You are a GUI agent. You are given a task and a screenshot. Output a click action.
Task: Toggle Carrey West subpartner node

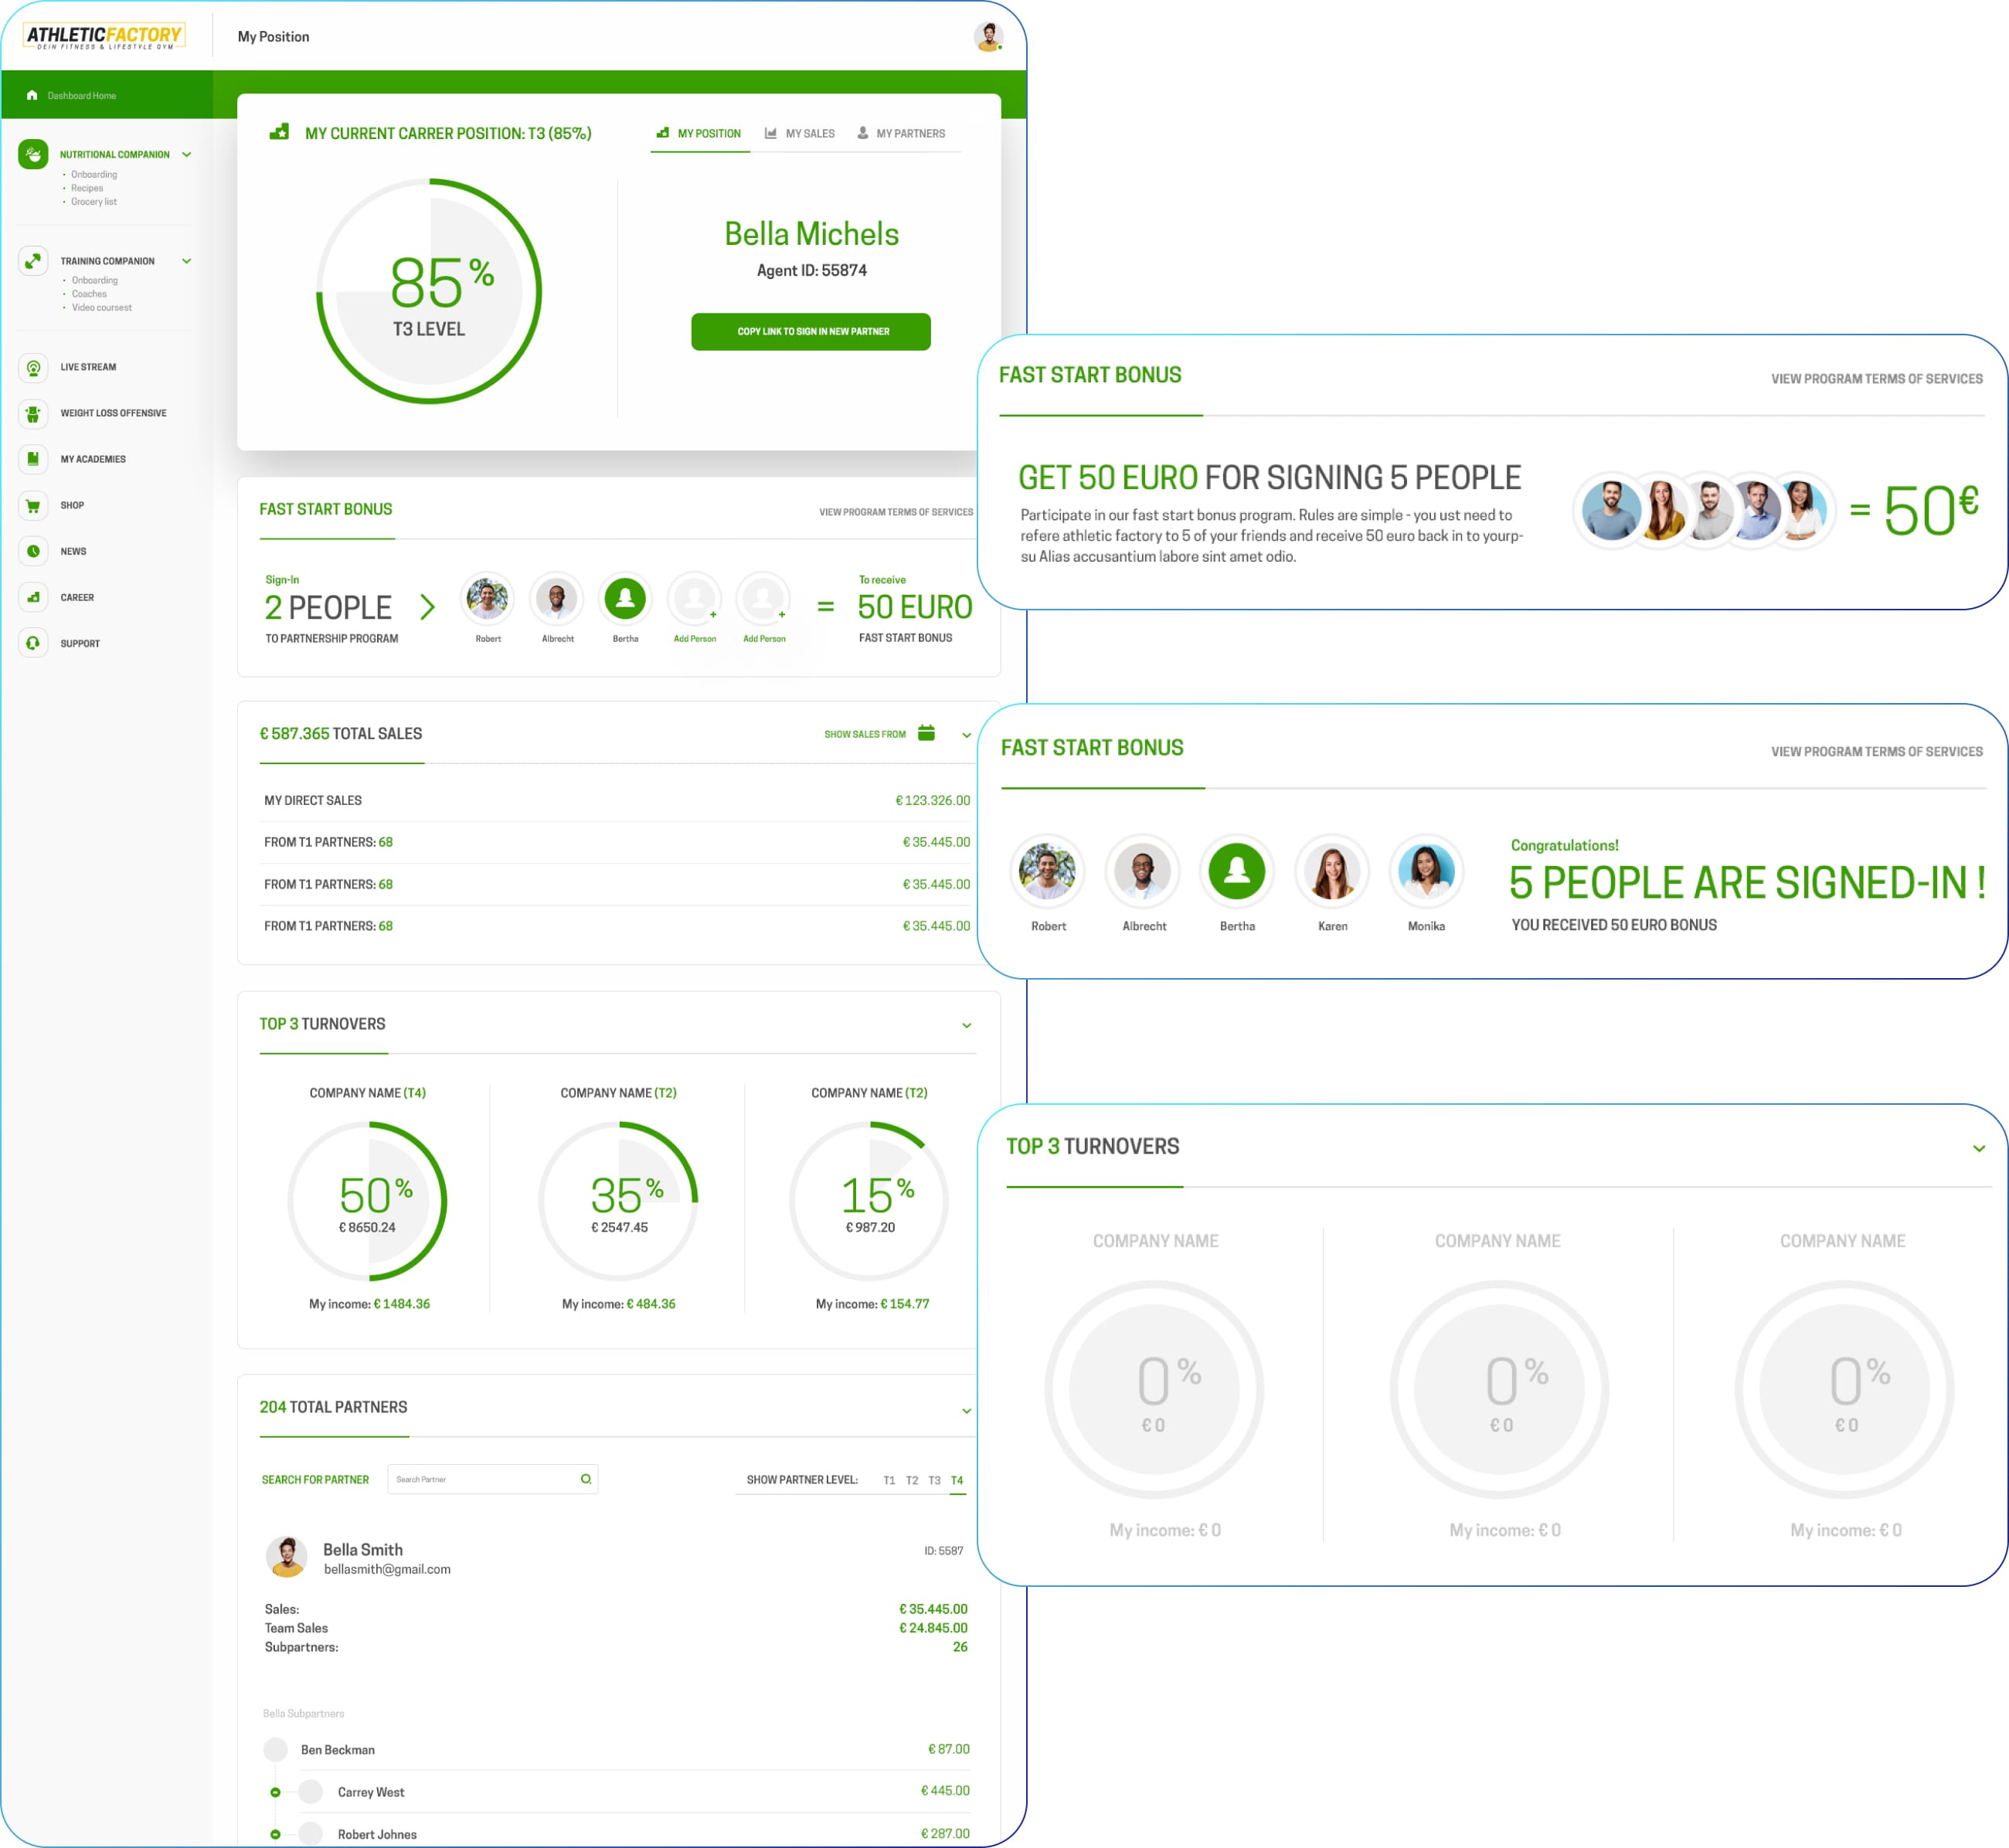coord(275,1792)
